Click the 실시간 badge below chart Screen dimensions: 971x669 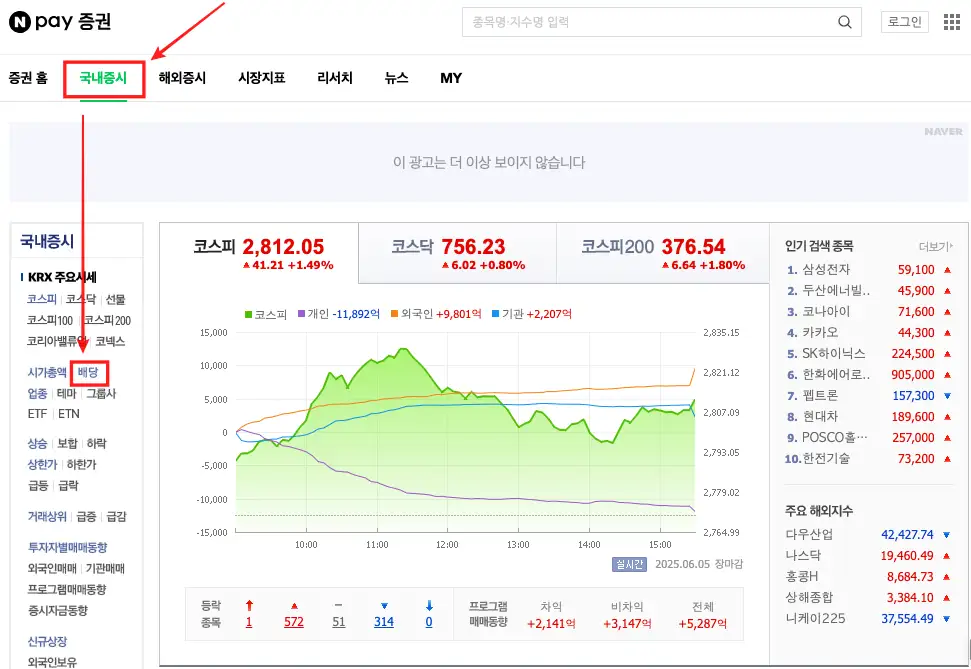click(x=629, y=564)
